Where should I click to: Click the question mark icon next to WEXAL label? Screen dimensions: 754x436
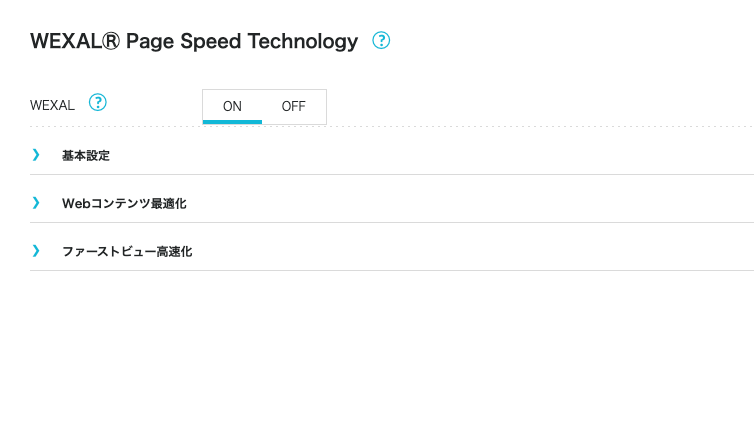pos(98,102)
